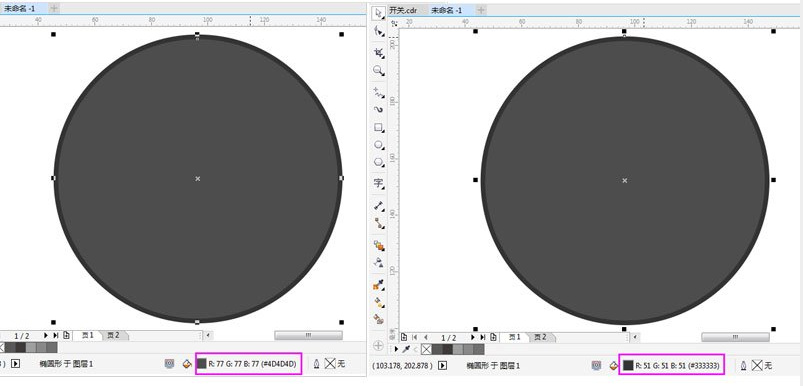Viewport: 803px width, 386px height.
Task: Go to the first page in the right window
Action: pyautogui.click(x=415, y=337)
